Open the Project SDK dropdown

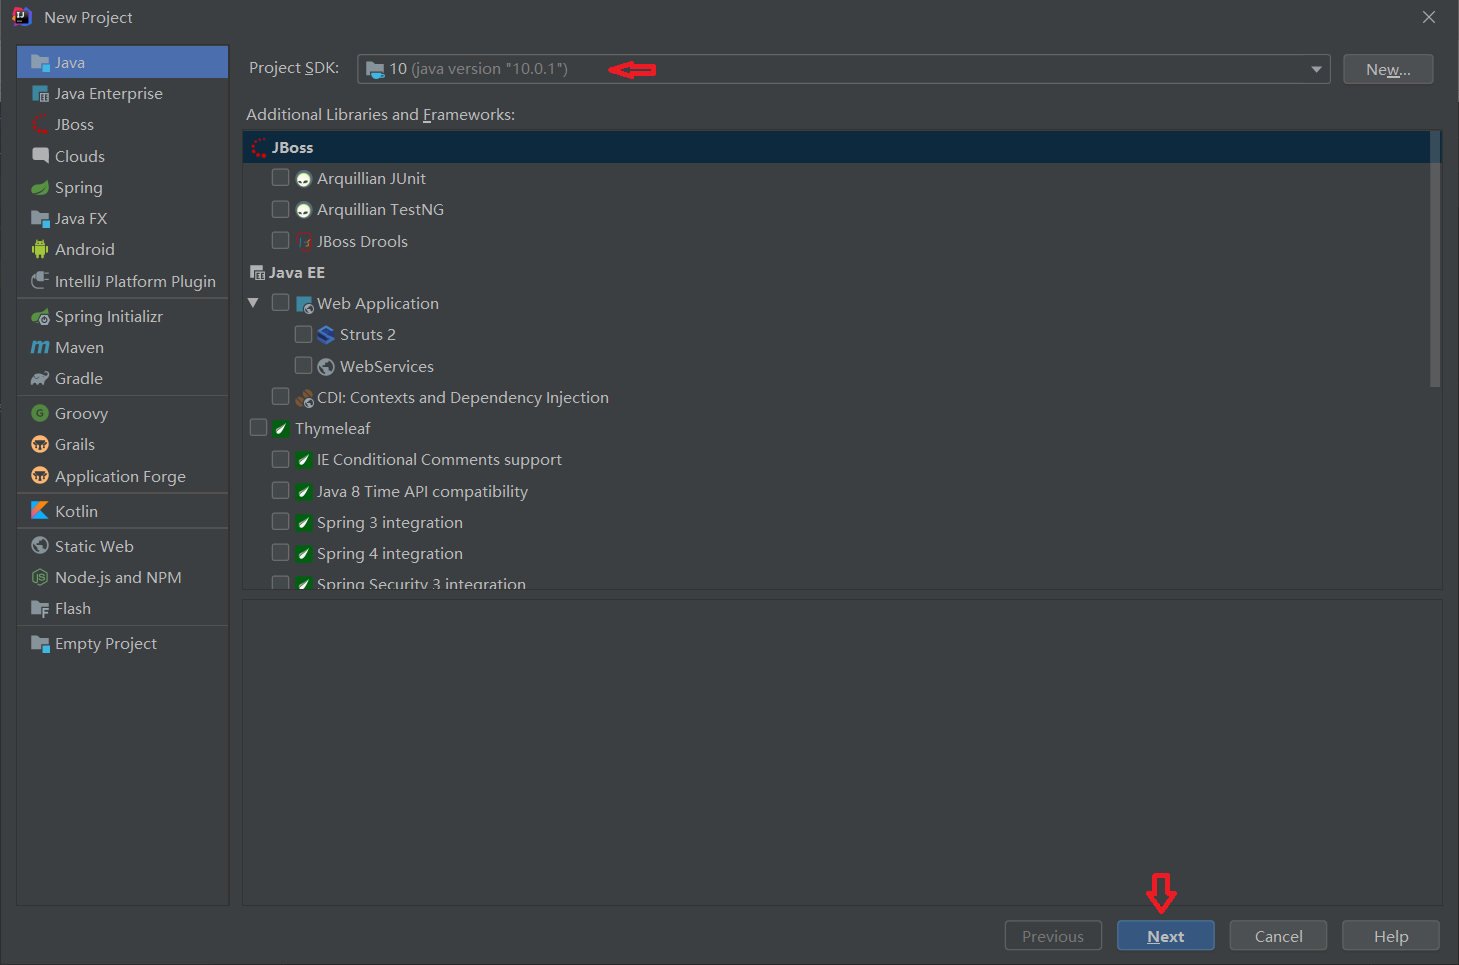[x=1316, y=69]
